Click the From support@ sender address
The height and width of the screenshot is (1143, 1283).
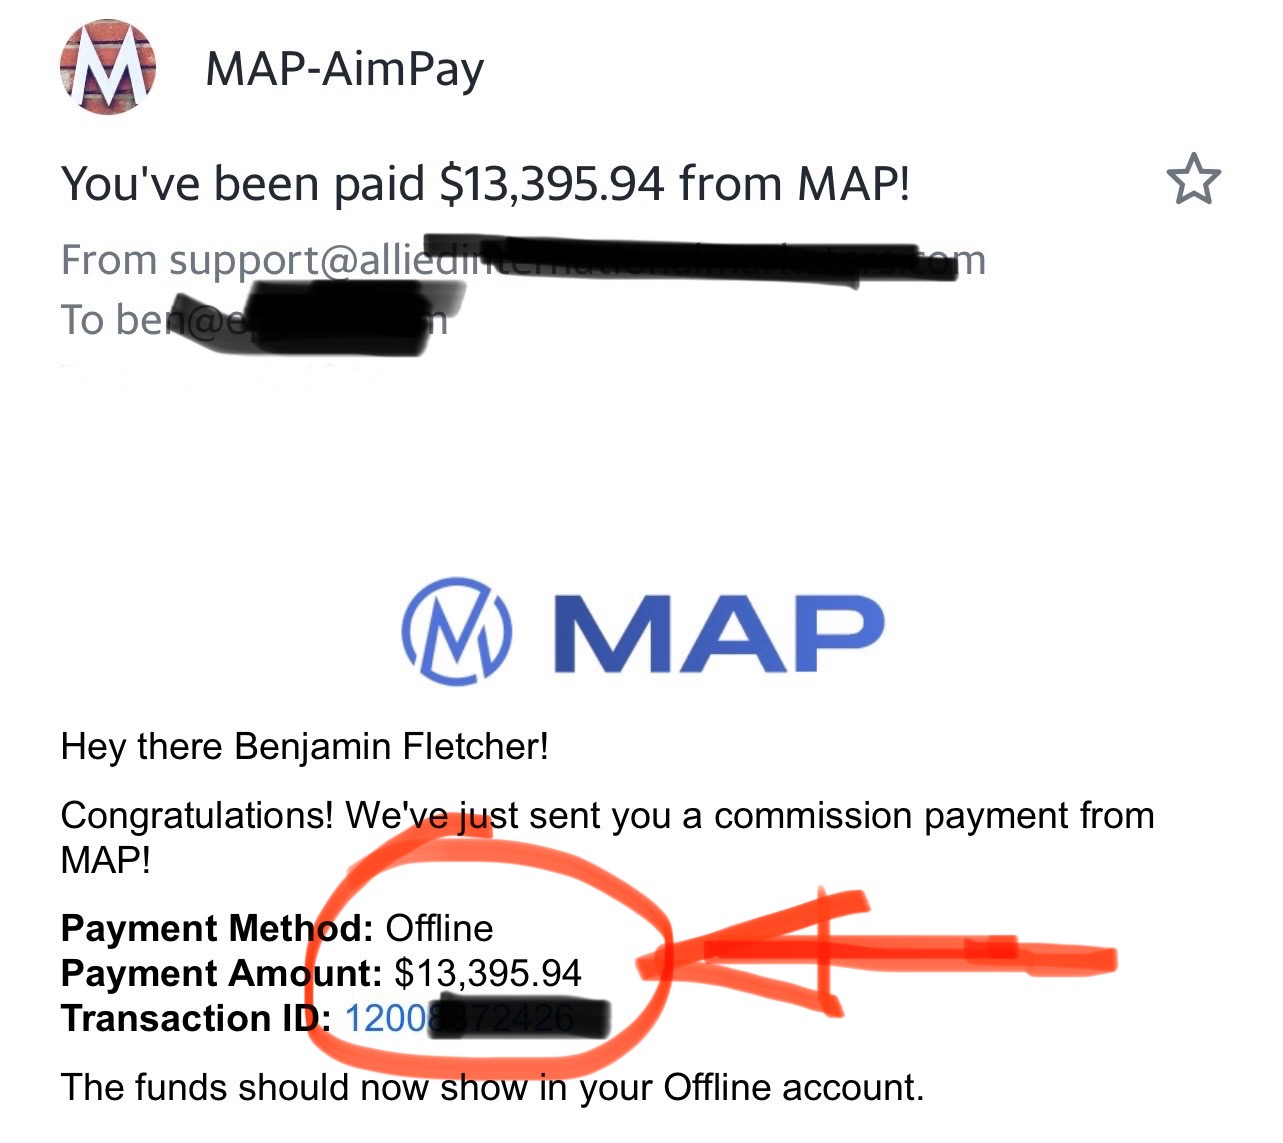click(x=240, y=261)
